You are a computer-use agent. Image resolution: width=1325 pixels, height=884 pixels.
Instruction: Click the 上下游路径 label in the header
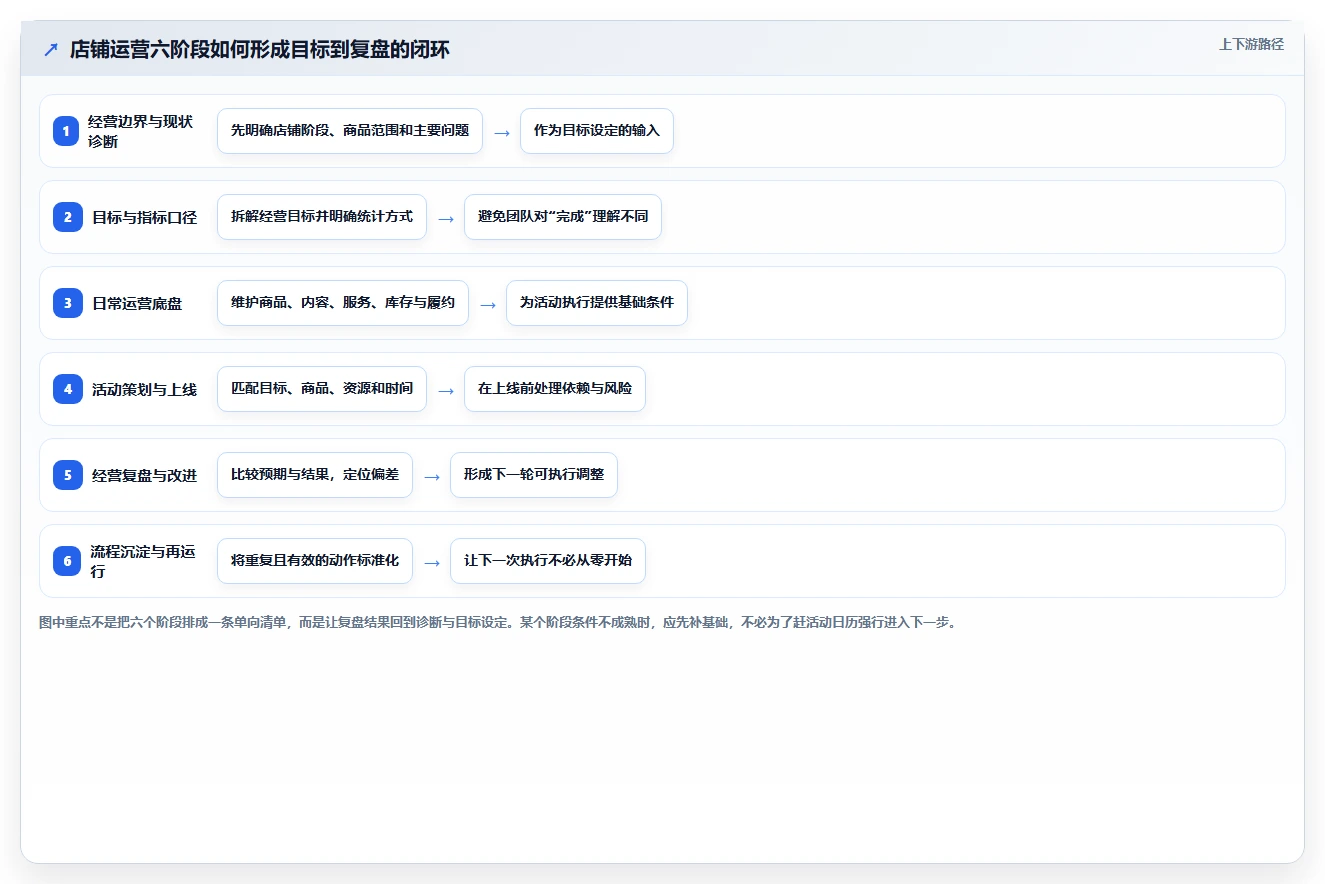(x=1251, y=44)
